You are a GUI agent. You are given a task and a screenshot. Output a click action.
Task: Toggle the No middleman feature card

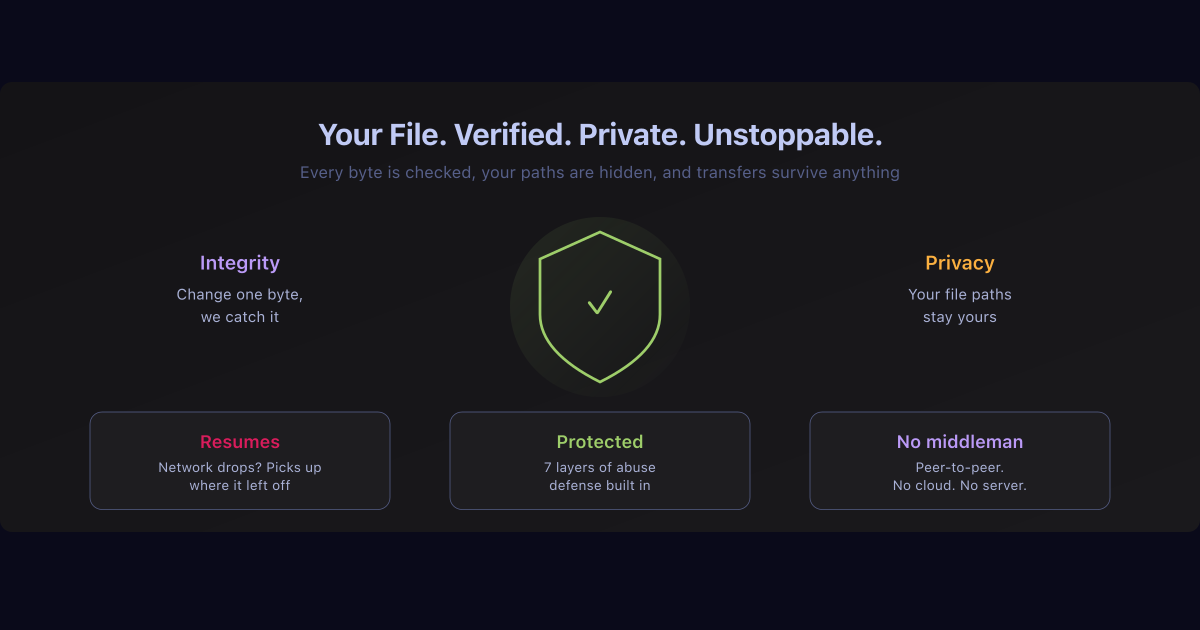click(959, 460)
